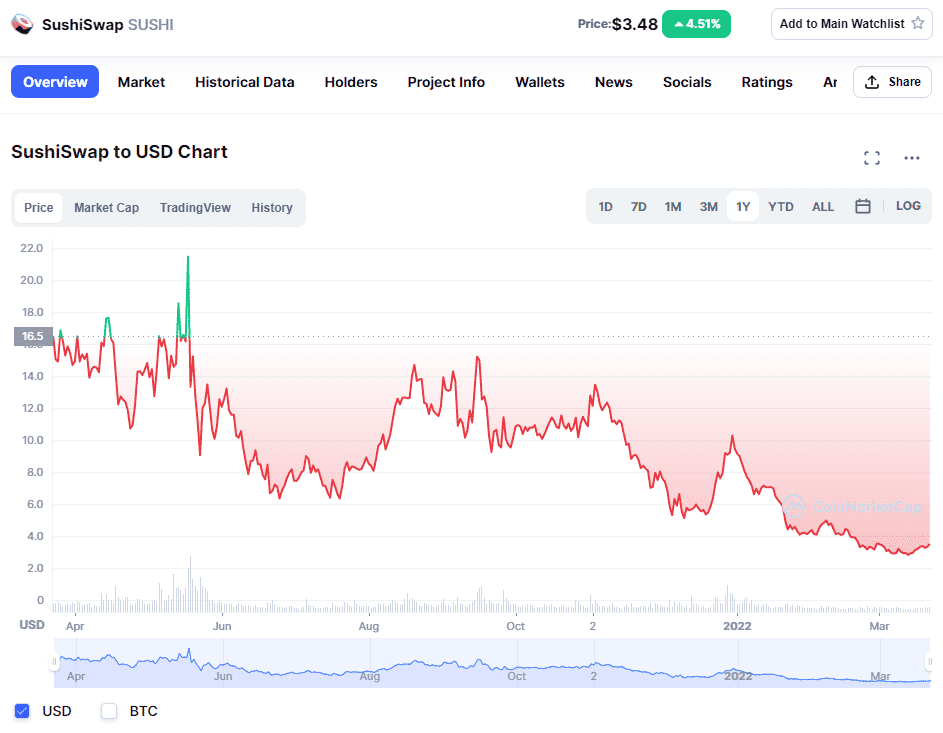This screenshot has width=943, height=733.
Task: Set chart range to 3M
Action: coord(708,207)
